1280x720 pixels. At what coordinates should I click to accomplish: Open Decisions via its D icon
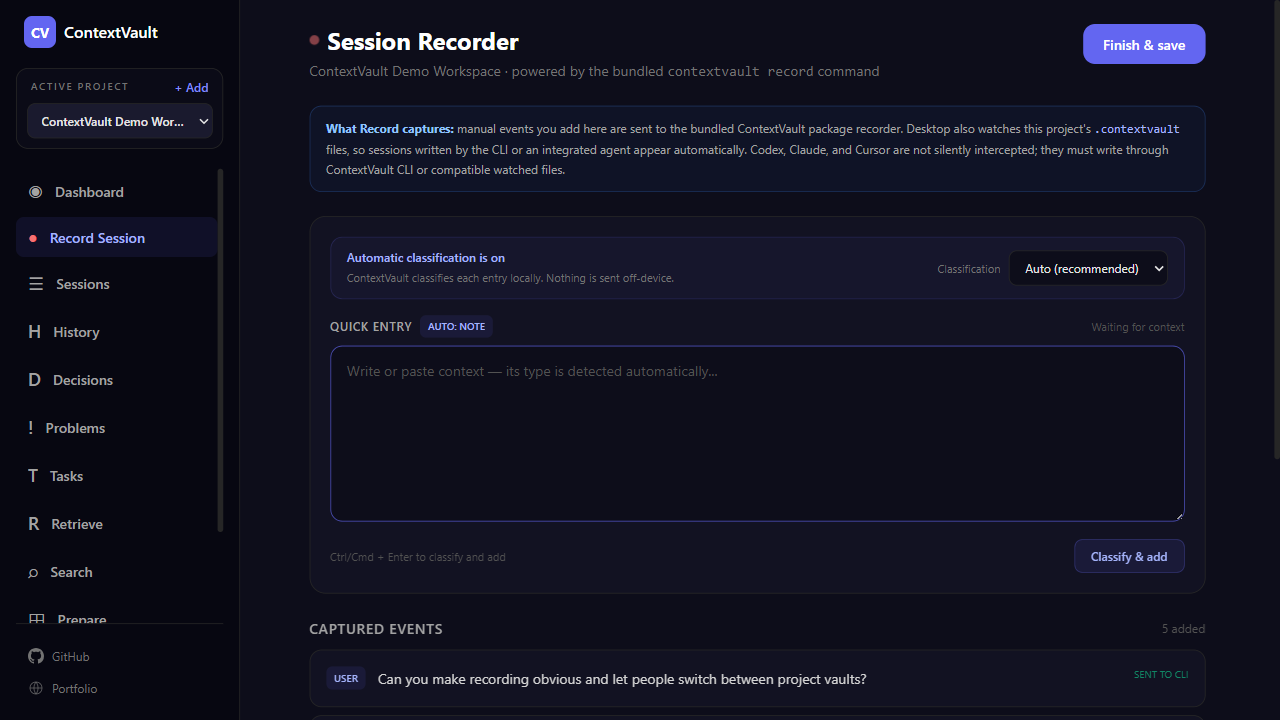click(34, 380)
